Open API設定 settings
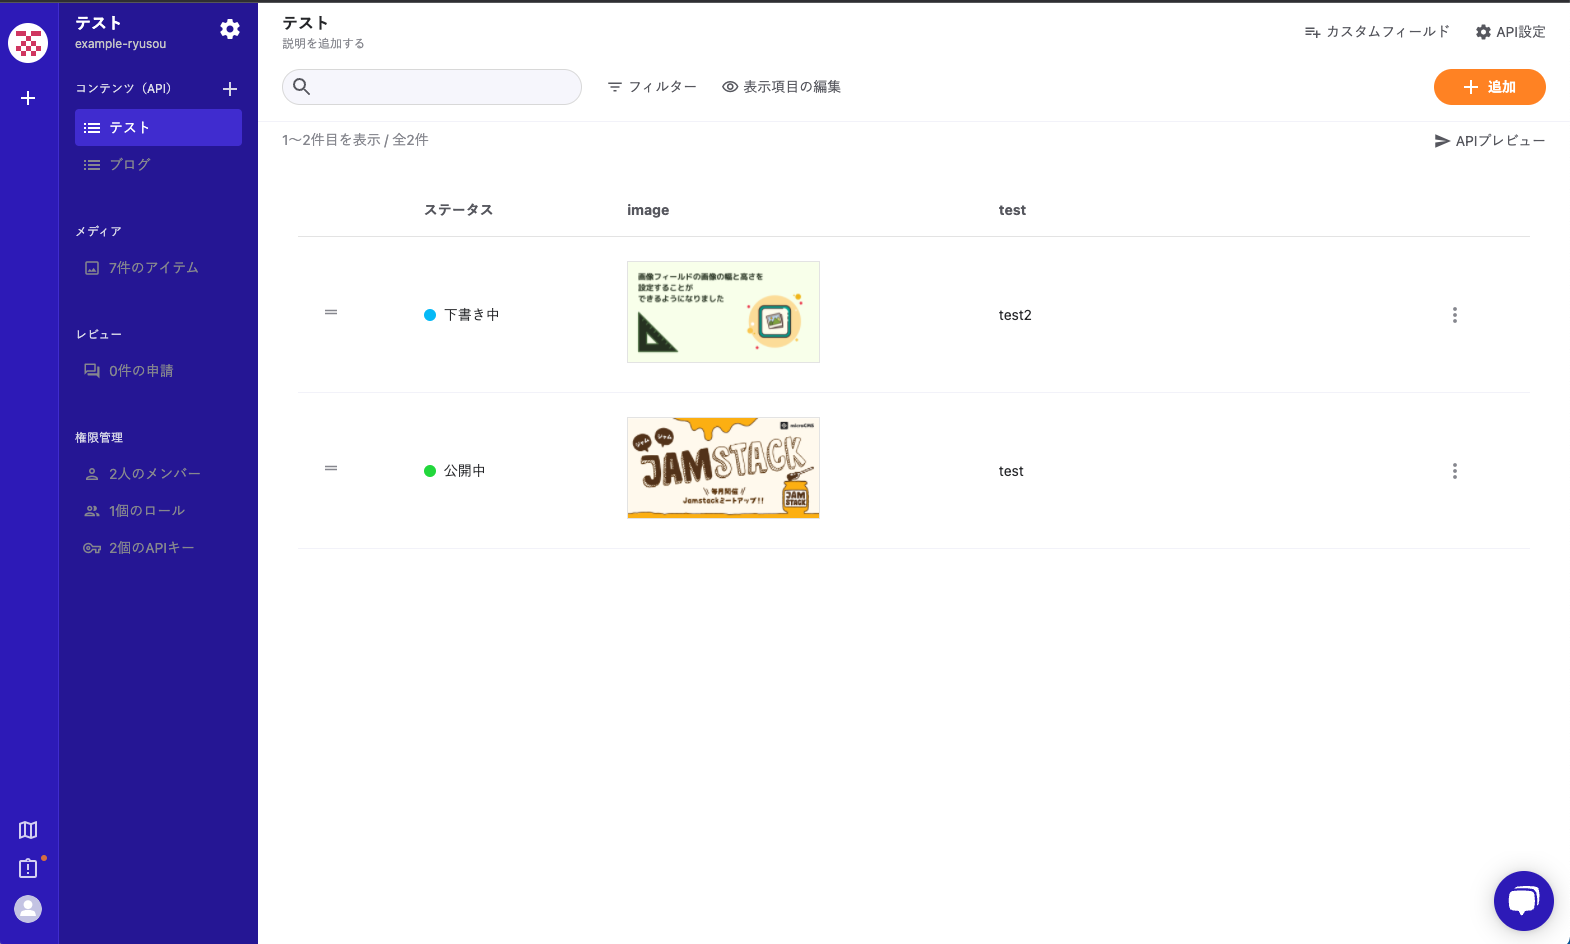Image resolution: width=1570 pixels, height=944 pixels. point(1510,32)
